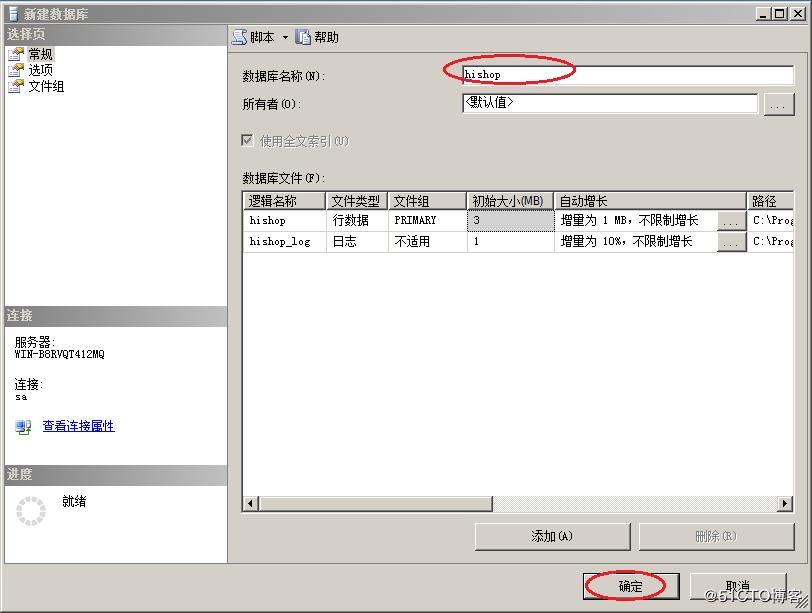
Task: Click the window title database icon
Action: pos(12,13)
